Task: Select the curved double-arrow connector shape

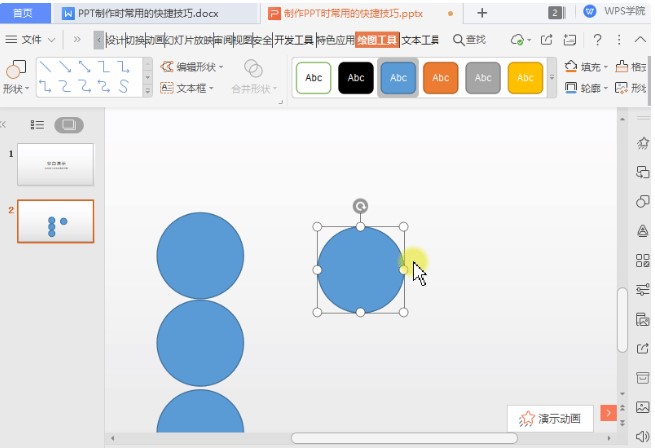Action: coord(104,86)
